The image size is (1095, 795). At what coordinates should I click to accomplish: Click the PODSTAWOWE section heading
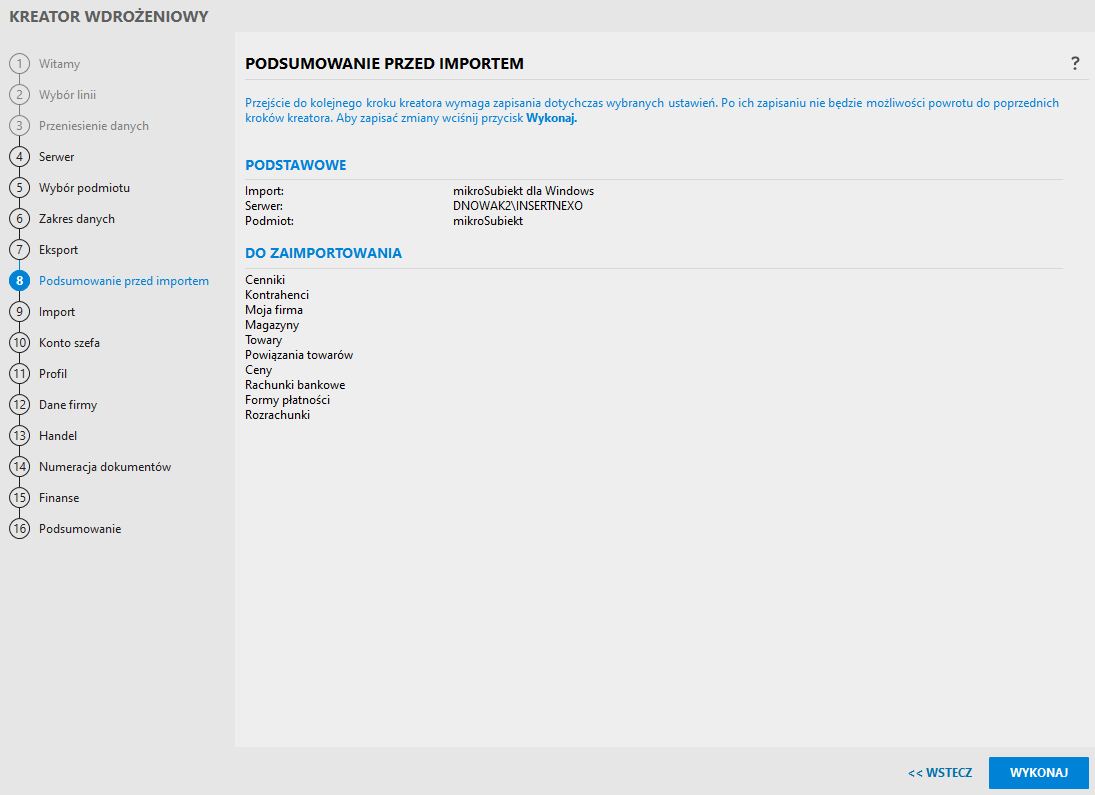(295, 165)
